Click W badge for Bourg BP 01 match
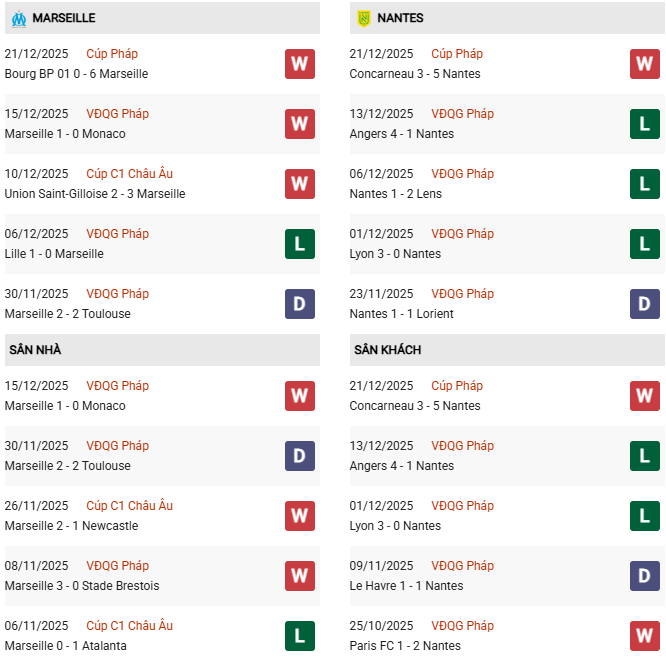This screenshot has width=666, height=659. click(300, 64)
